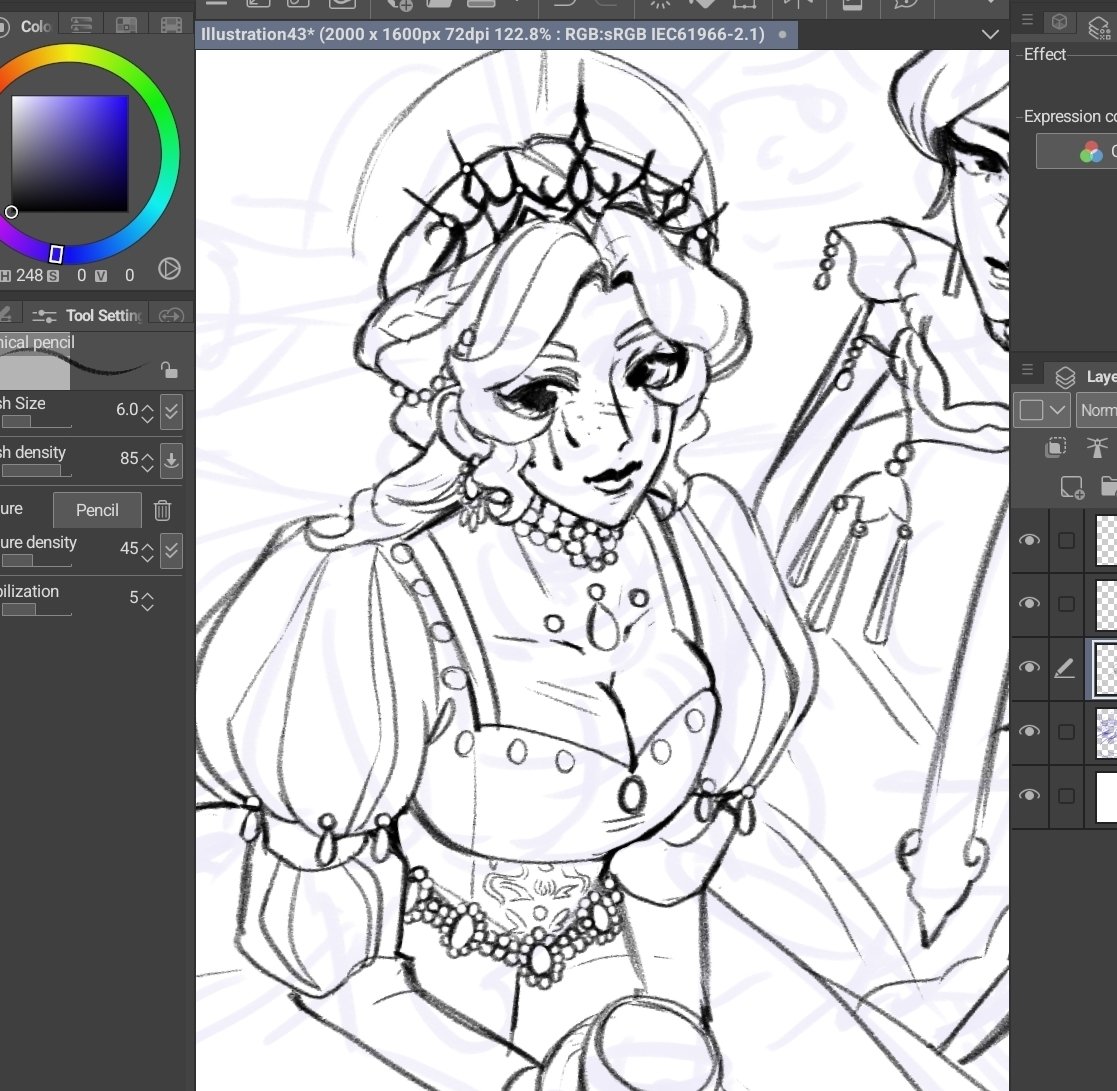Click the hue value 248
The image size is (1117, 1091).
(x=29, y=275)
